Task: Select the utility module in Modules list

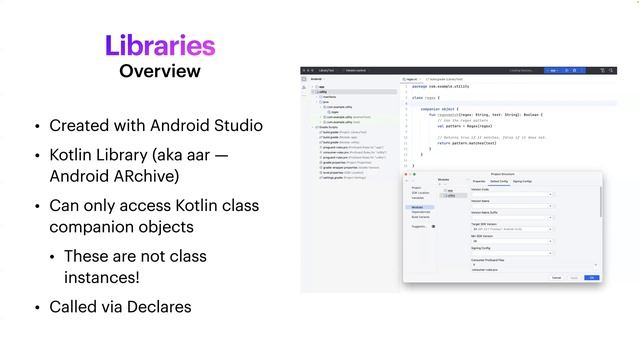Action: 453,196
